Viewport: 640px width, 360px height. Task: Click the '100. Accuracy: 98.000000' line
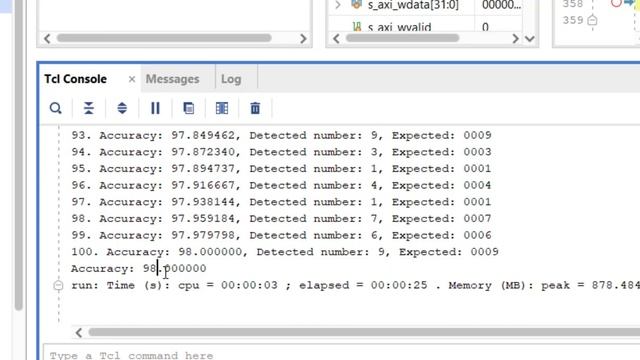[x=285, y=252]
